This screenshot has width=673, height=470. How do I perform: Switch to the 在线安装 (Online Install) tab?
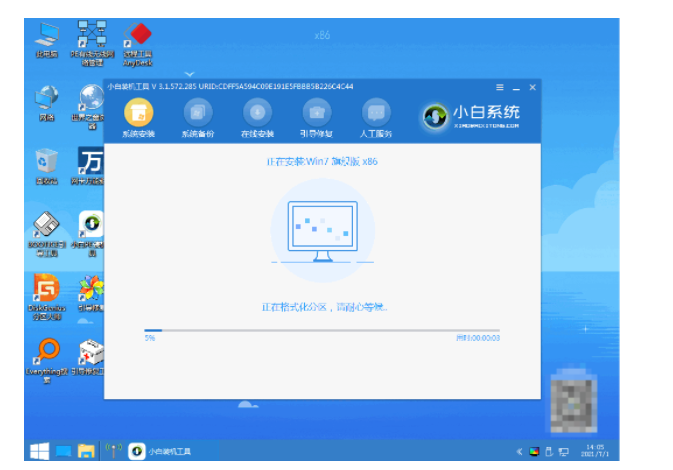(257, 112)
